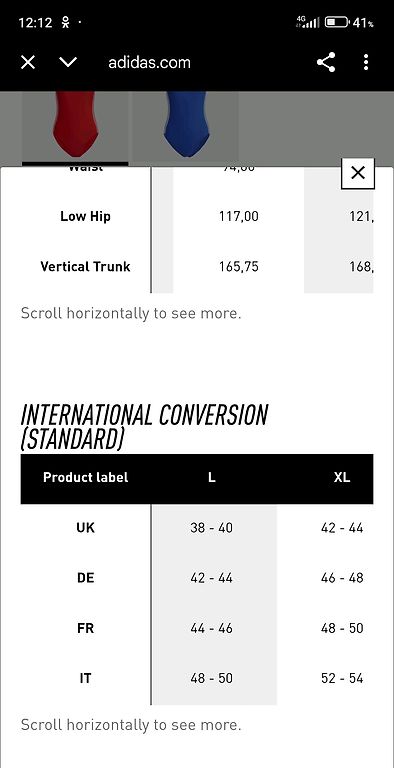Screen dimensions: 394x768
Task: Close the browser tab with X icon
Action: pos(28,62)
